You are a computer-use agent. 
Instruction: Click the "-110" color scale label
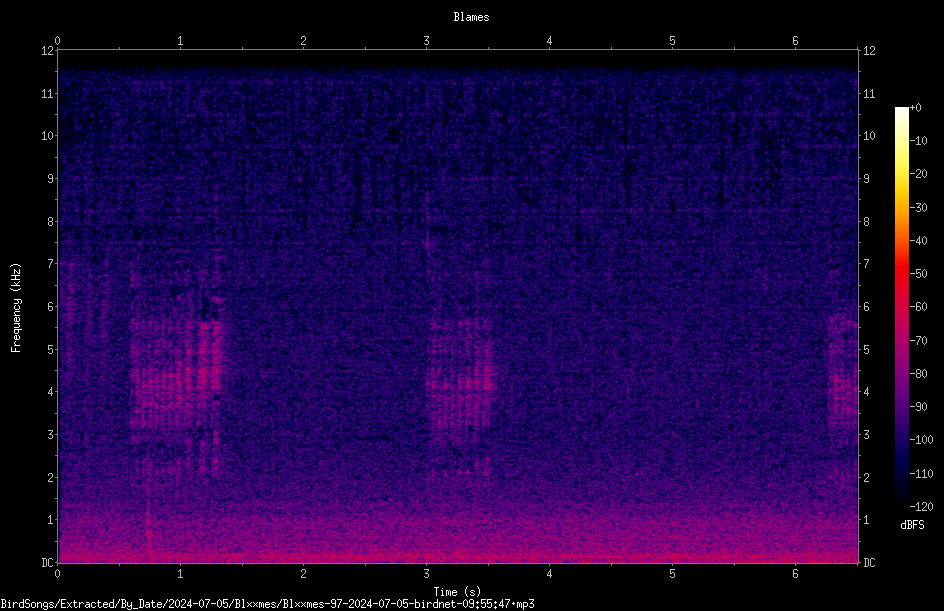point(921,474)
